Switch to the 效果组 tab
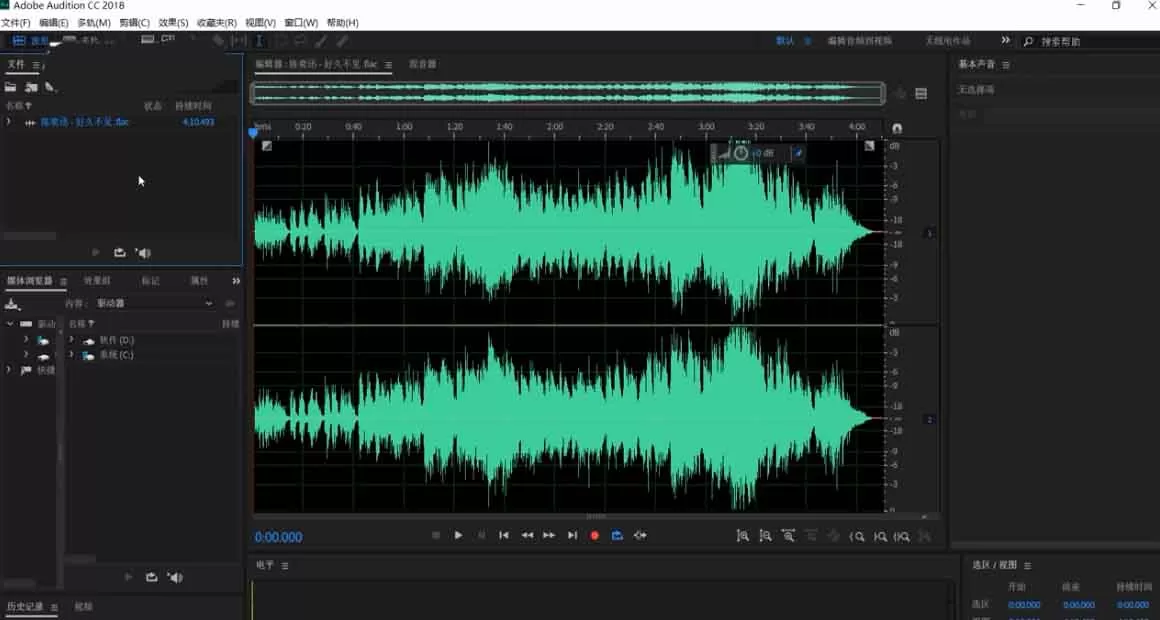This screenshot has height=620, width=1160. 97,281
